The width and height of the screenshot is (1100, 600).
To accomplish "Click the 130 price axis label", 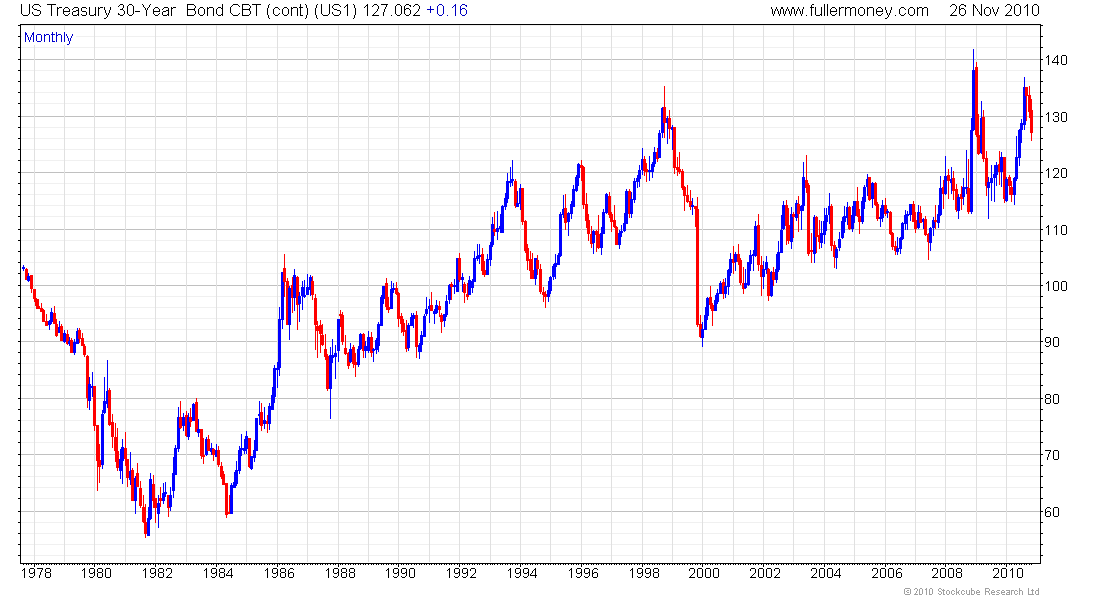I will point(1056,117).
